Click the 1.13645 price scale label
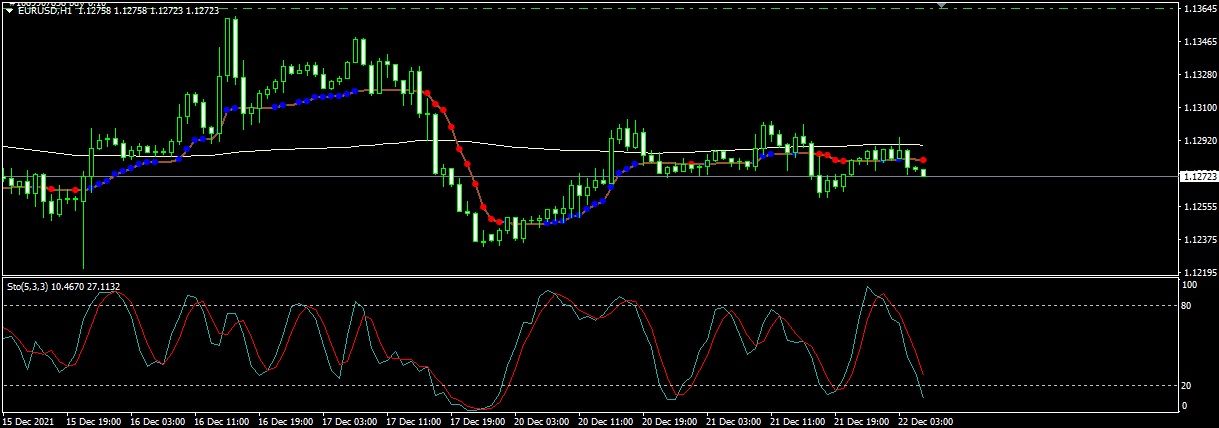 (1198, 9)
